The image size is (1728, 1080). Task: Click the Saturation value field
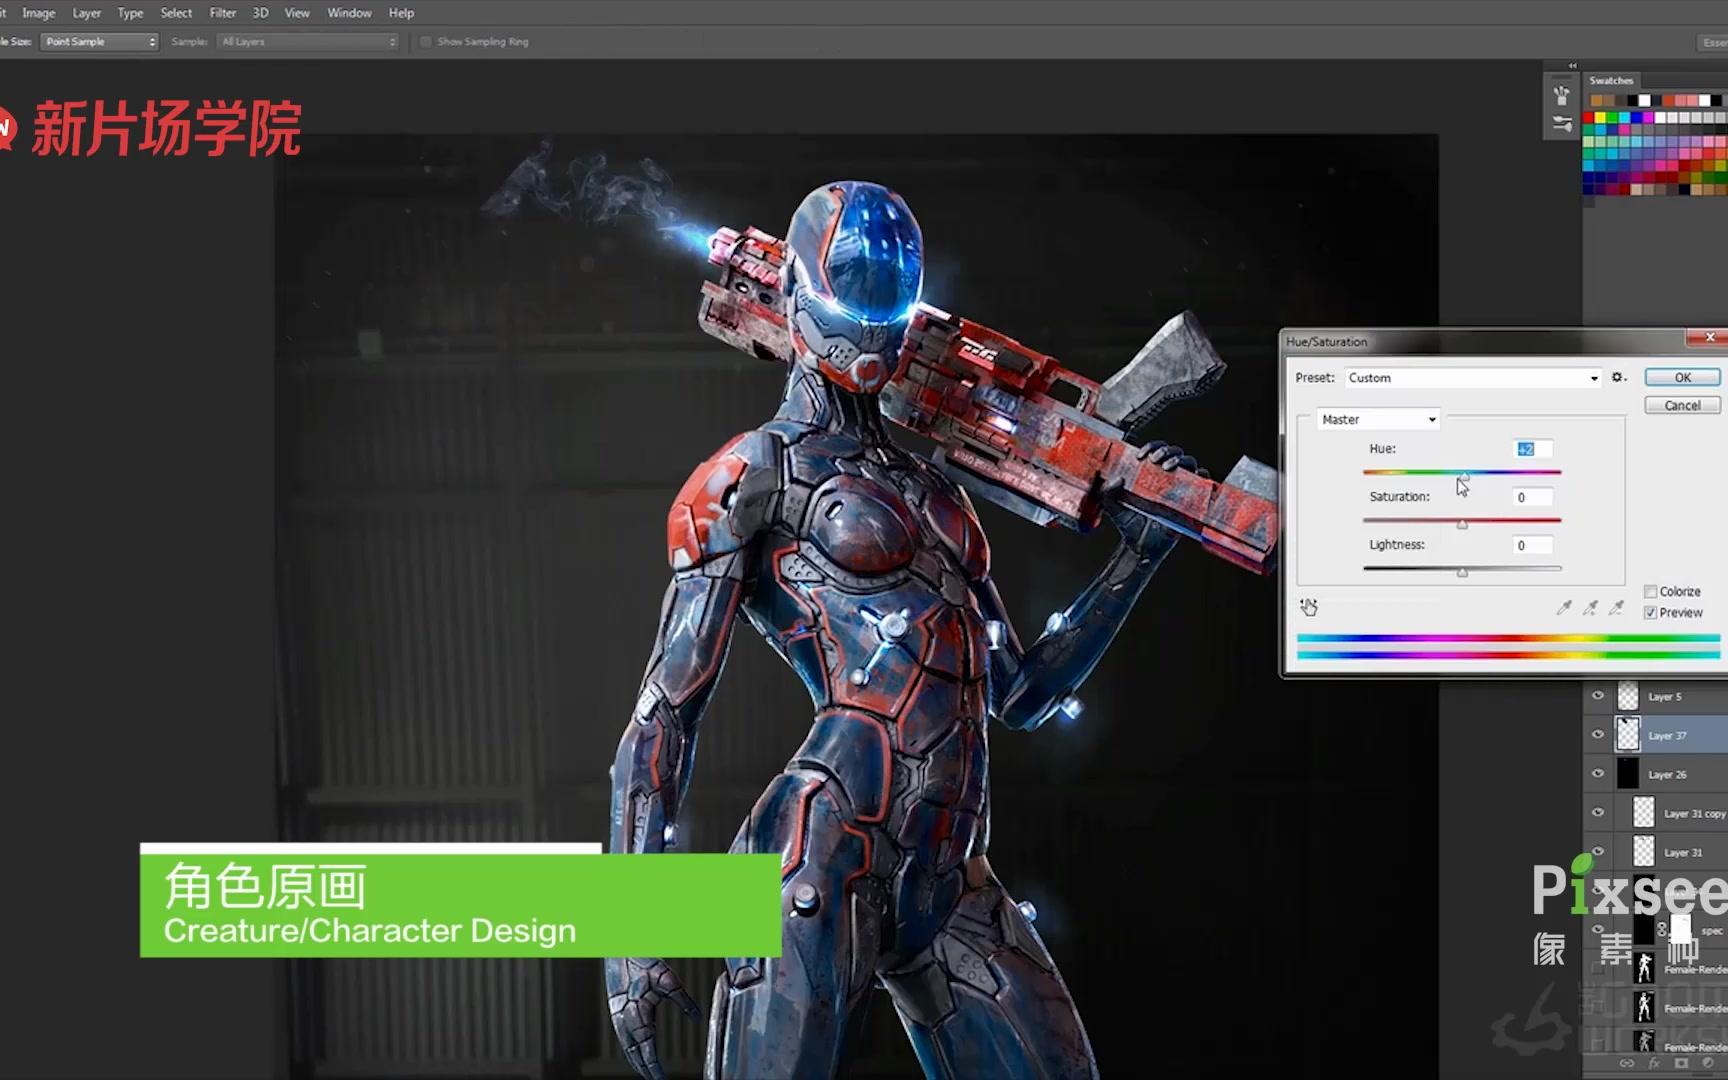point(1533,497)
